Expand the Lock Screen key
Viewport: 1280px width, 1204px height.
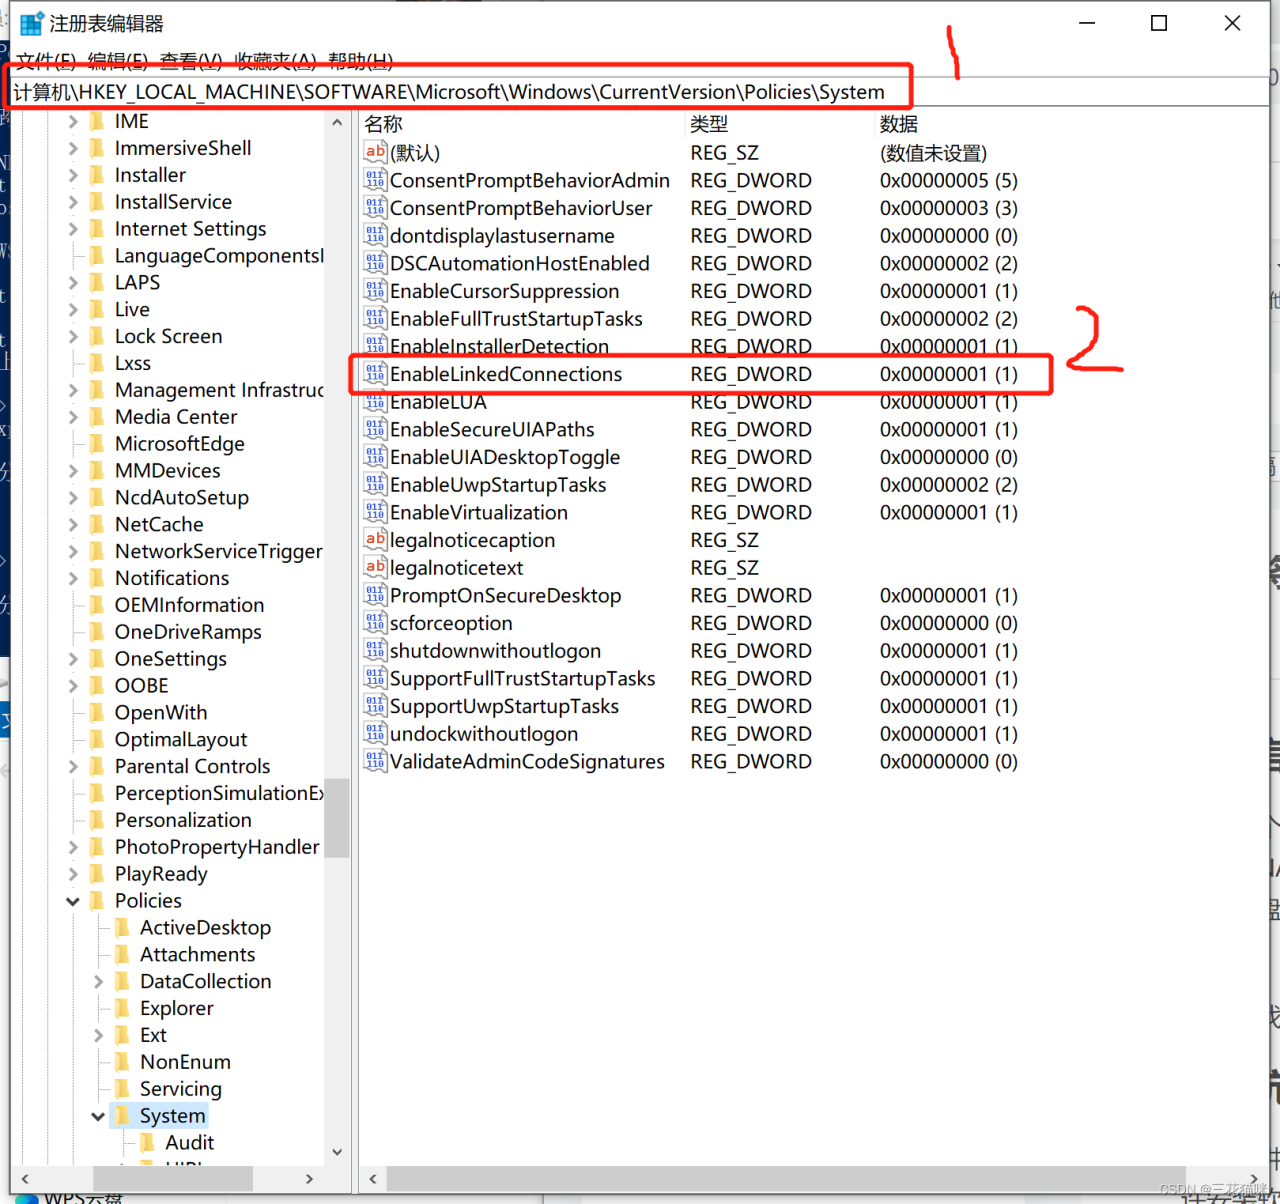[x=73, y=337]
